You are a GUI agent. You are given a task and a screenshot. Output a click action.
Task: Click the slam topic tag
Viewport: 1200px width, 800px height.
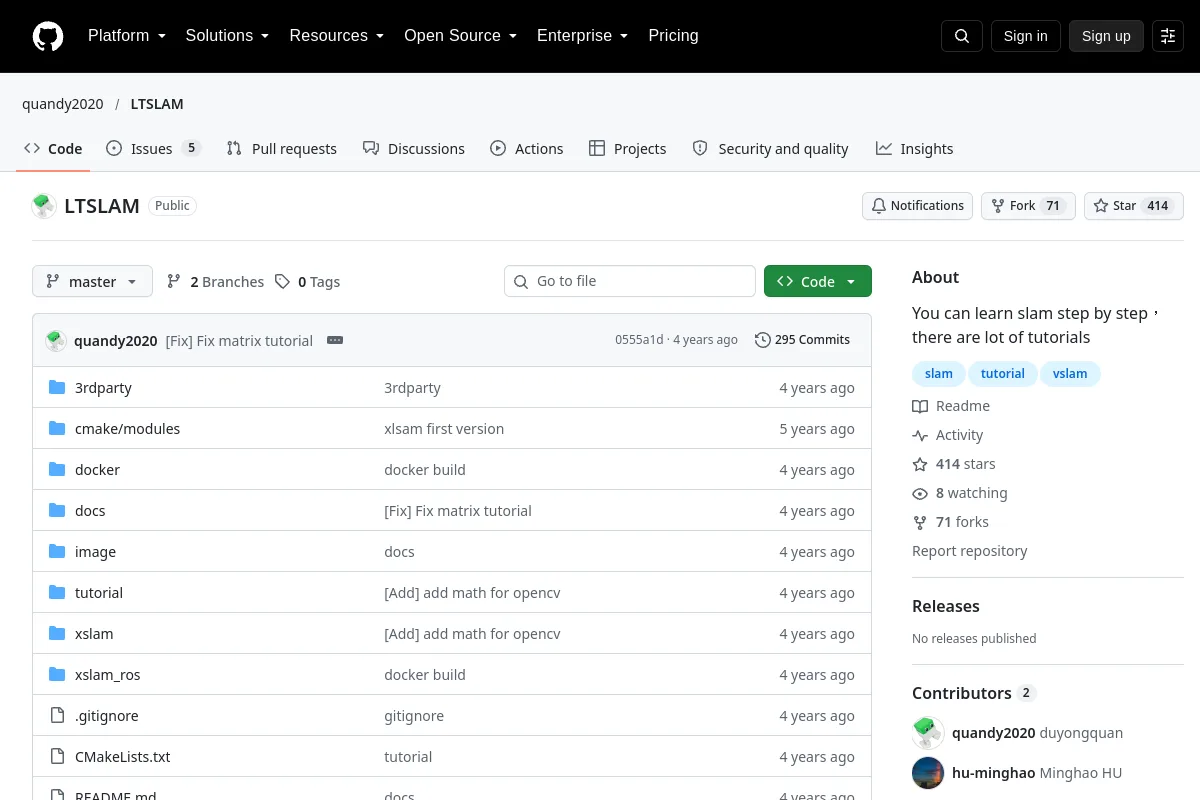pyautogui.click(x=939, y=374)
